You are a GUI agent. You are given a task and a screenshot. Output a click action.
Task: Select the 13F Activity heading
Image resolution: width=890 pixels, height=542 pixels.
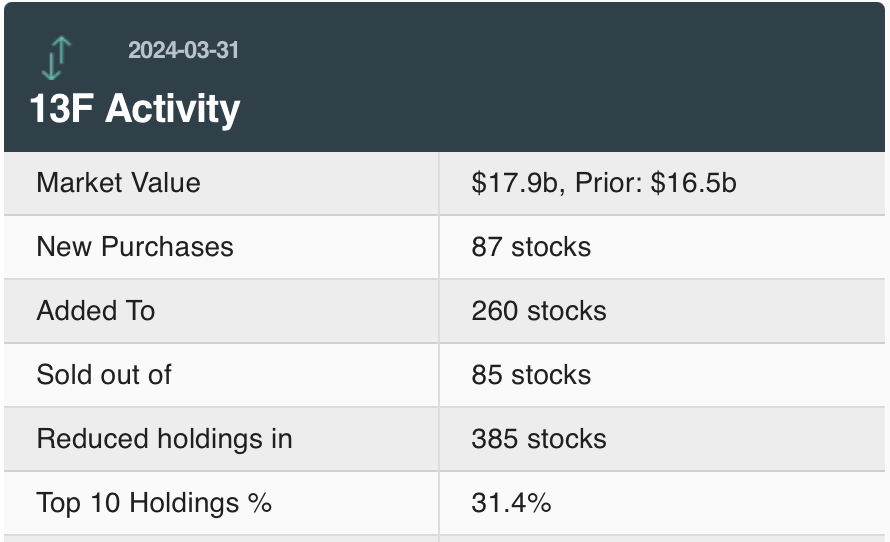pos(135,108)
